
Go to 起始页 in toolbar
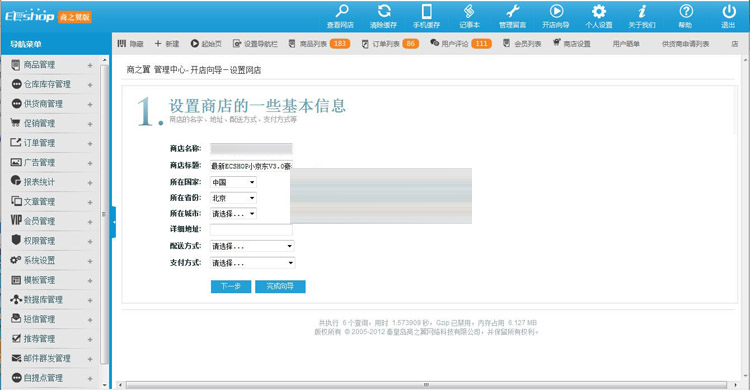click(206, 44)
